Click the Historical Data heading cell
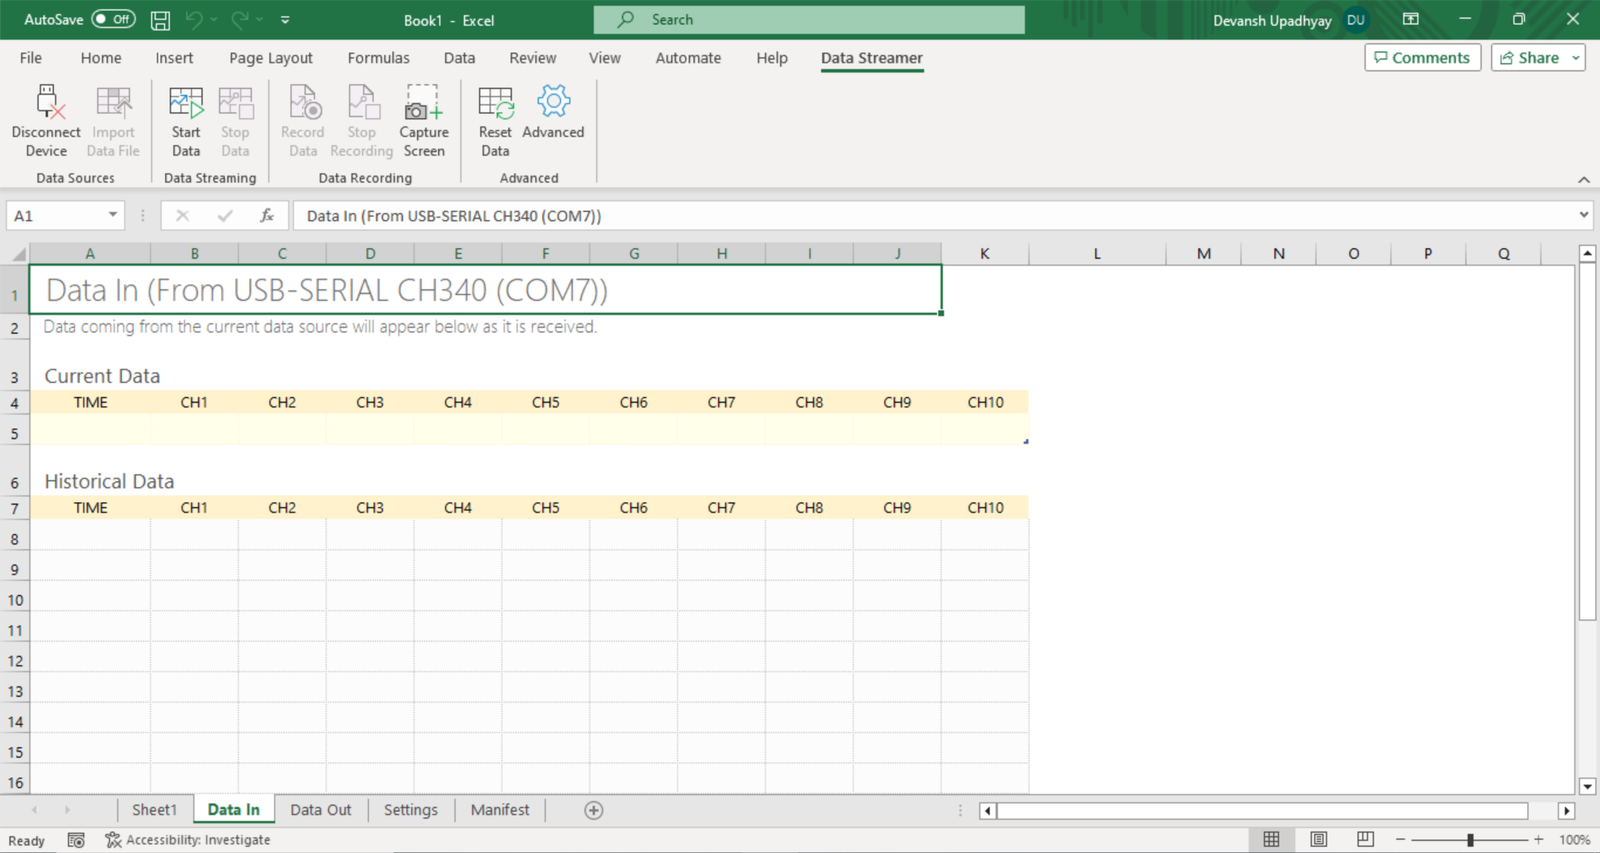Viewport: 1600px width, 853px height. [x=109, y=481]
